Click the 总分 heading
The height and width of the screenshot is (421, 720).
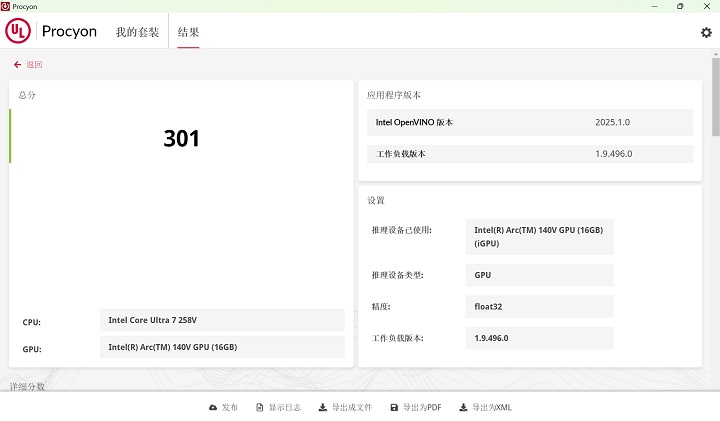pyautogui.click(x=27, y=95)
